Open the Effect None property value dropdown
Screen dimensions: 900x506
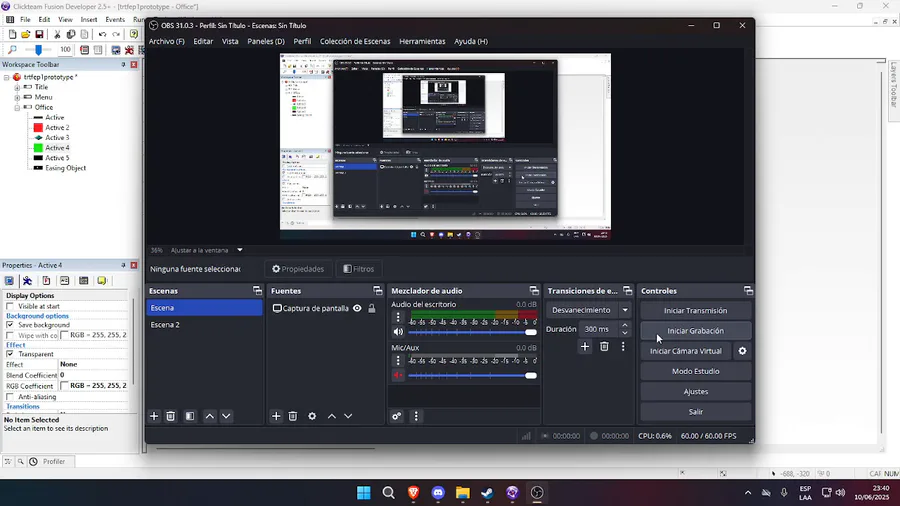92,364
